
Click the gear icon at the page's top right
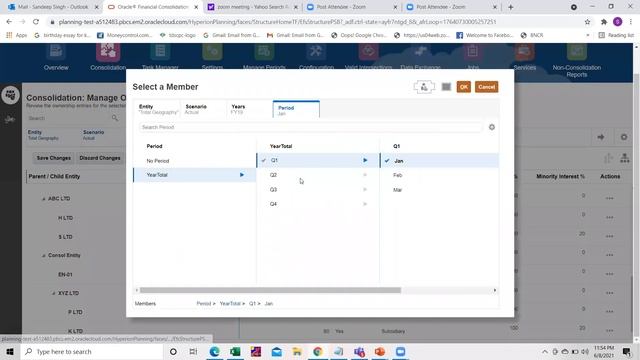pyautogui.click(x=624, y=137)
